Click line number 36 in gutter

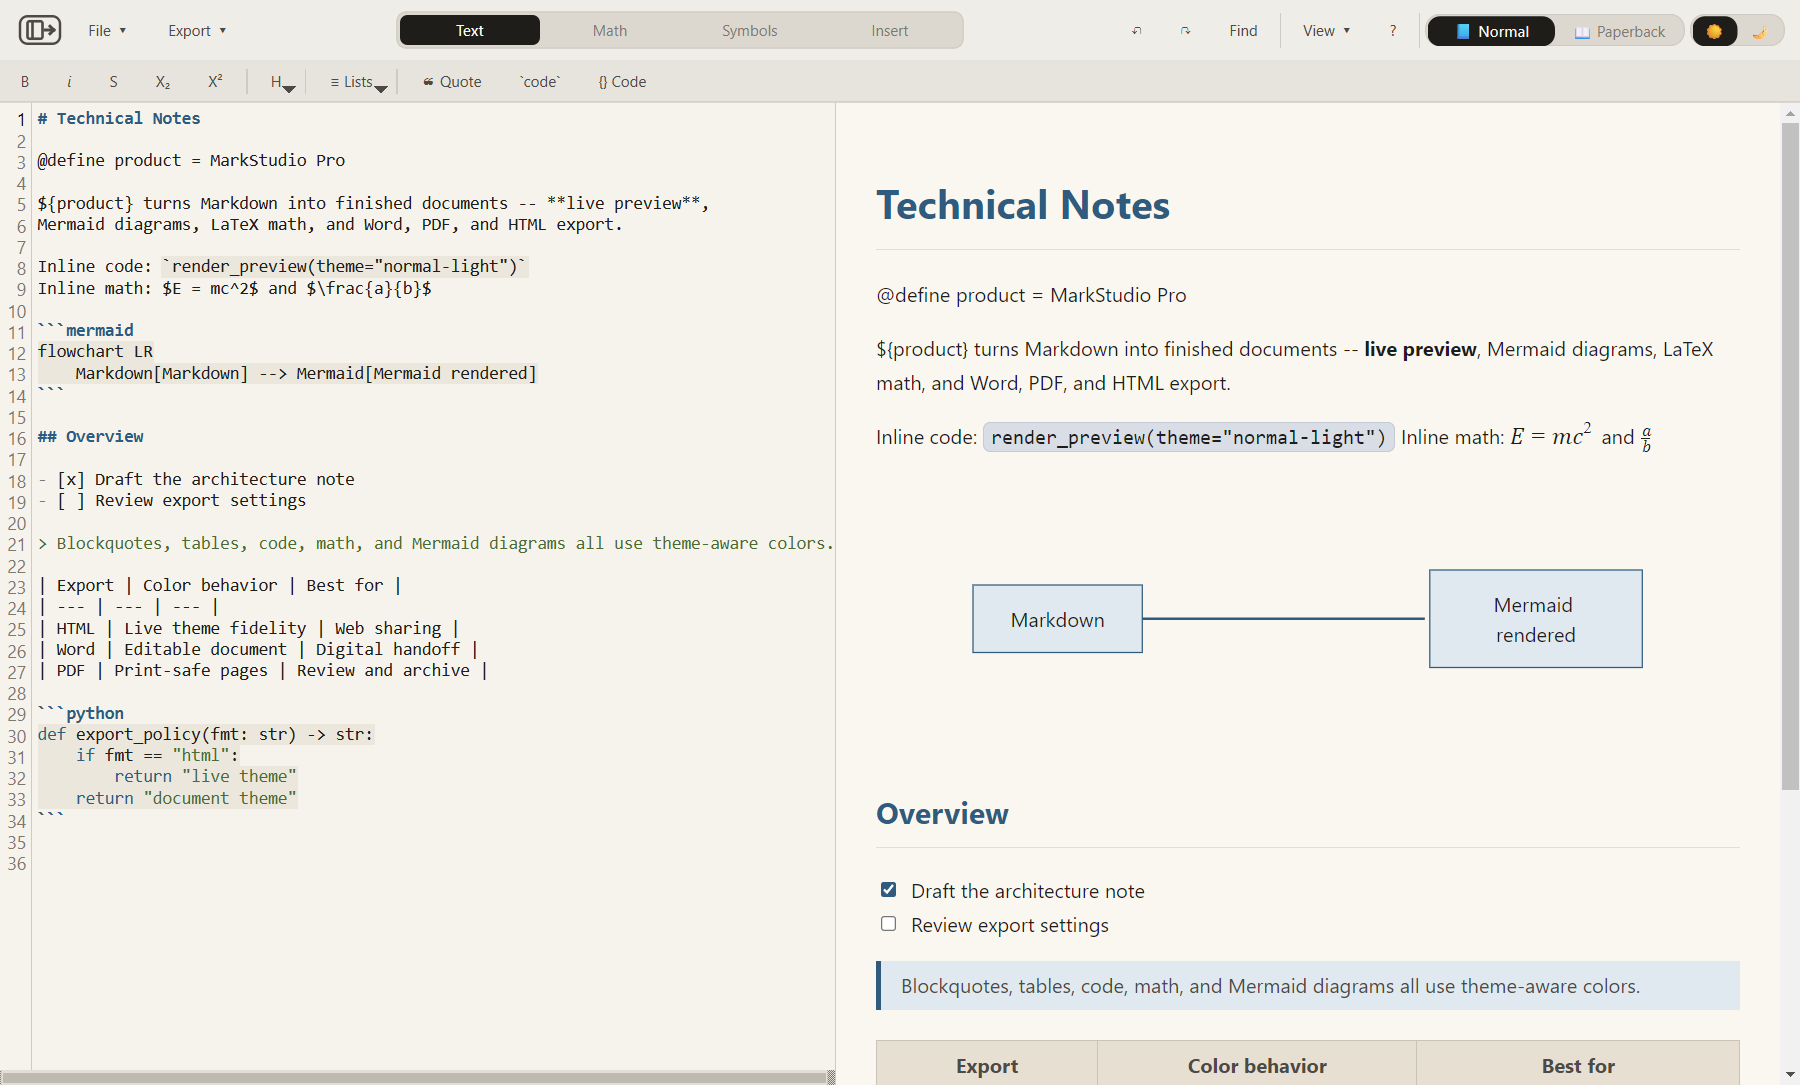(17, 863)
